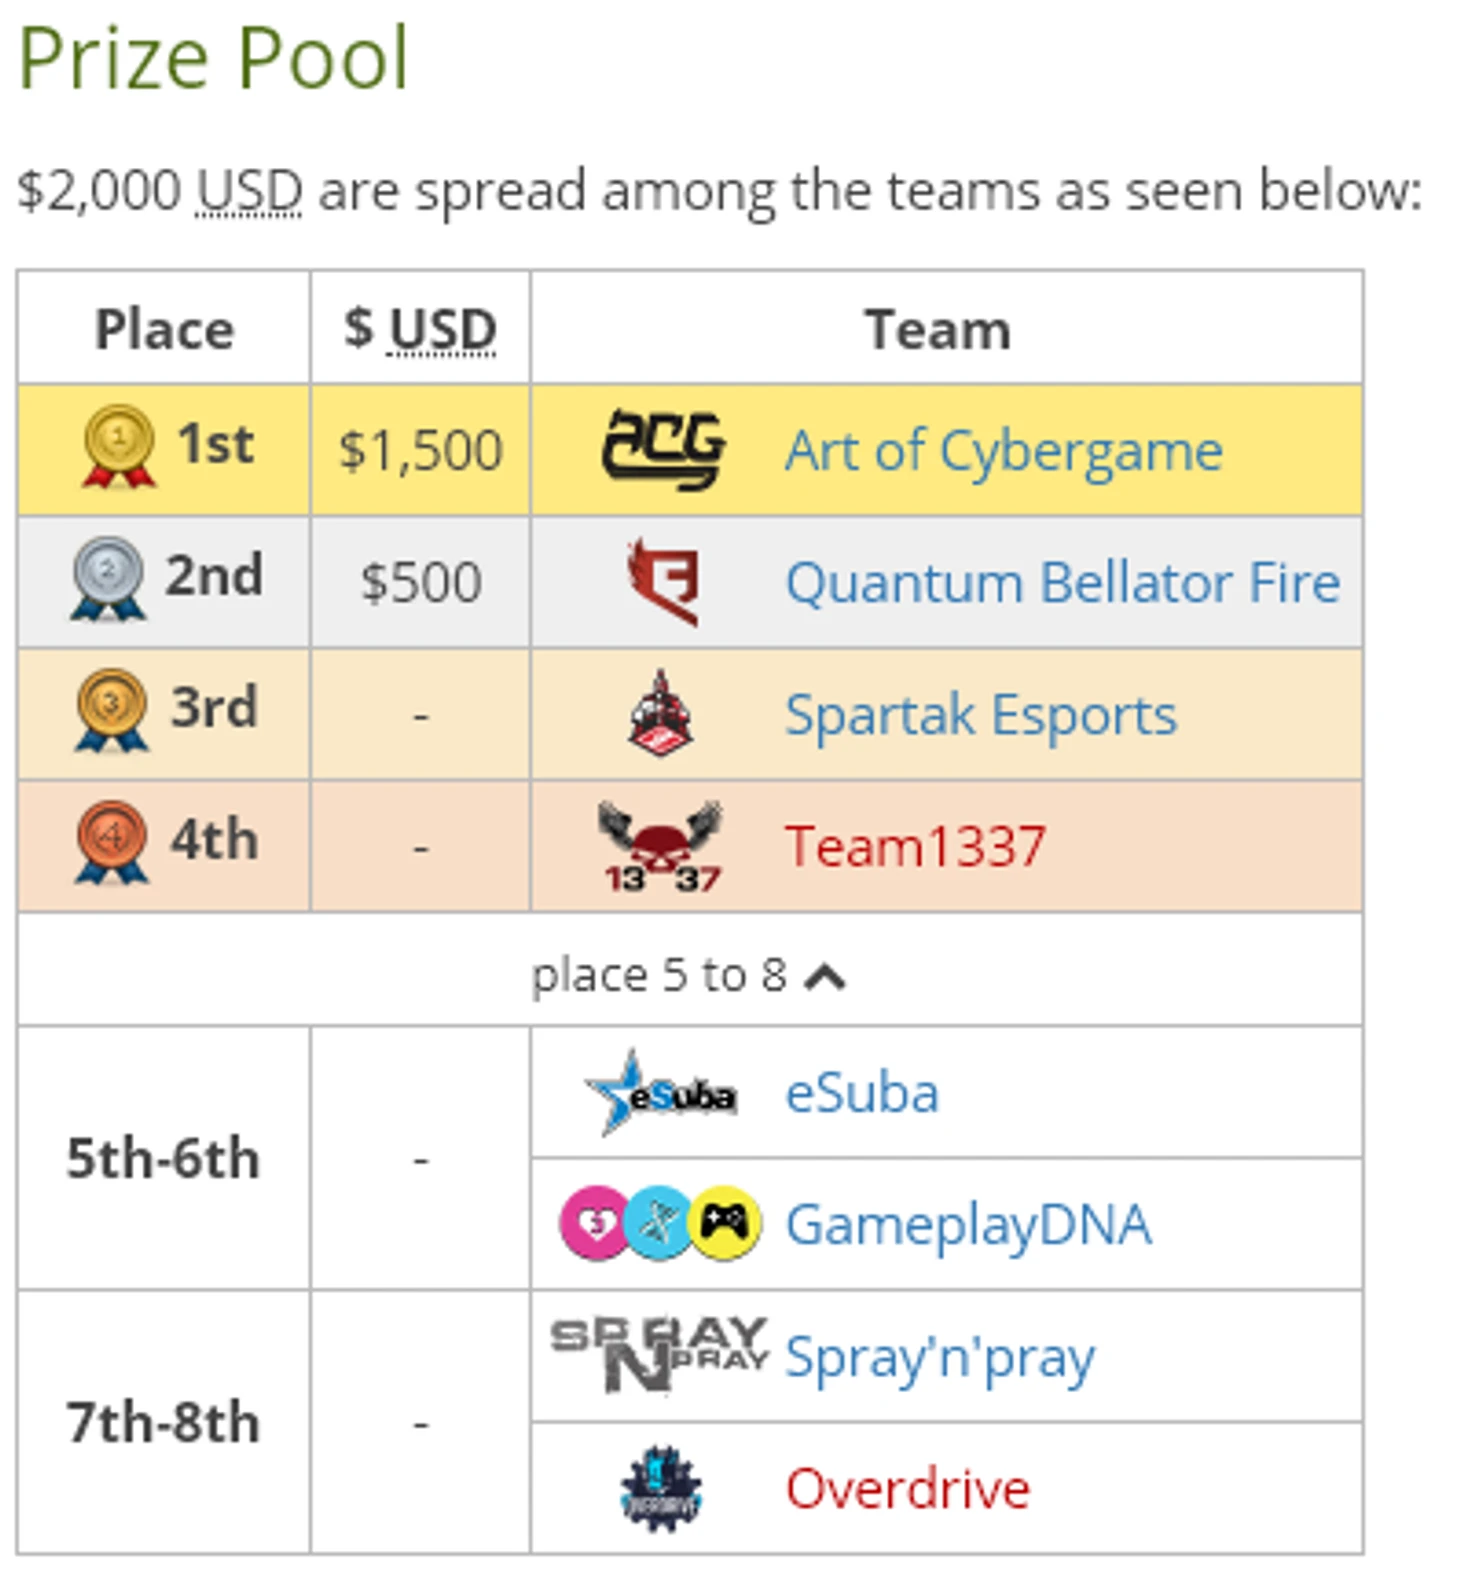Click the Quantum Bellator Fire logo icon
1460x1592 pixels.
click(x=662, y=581)
